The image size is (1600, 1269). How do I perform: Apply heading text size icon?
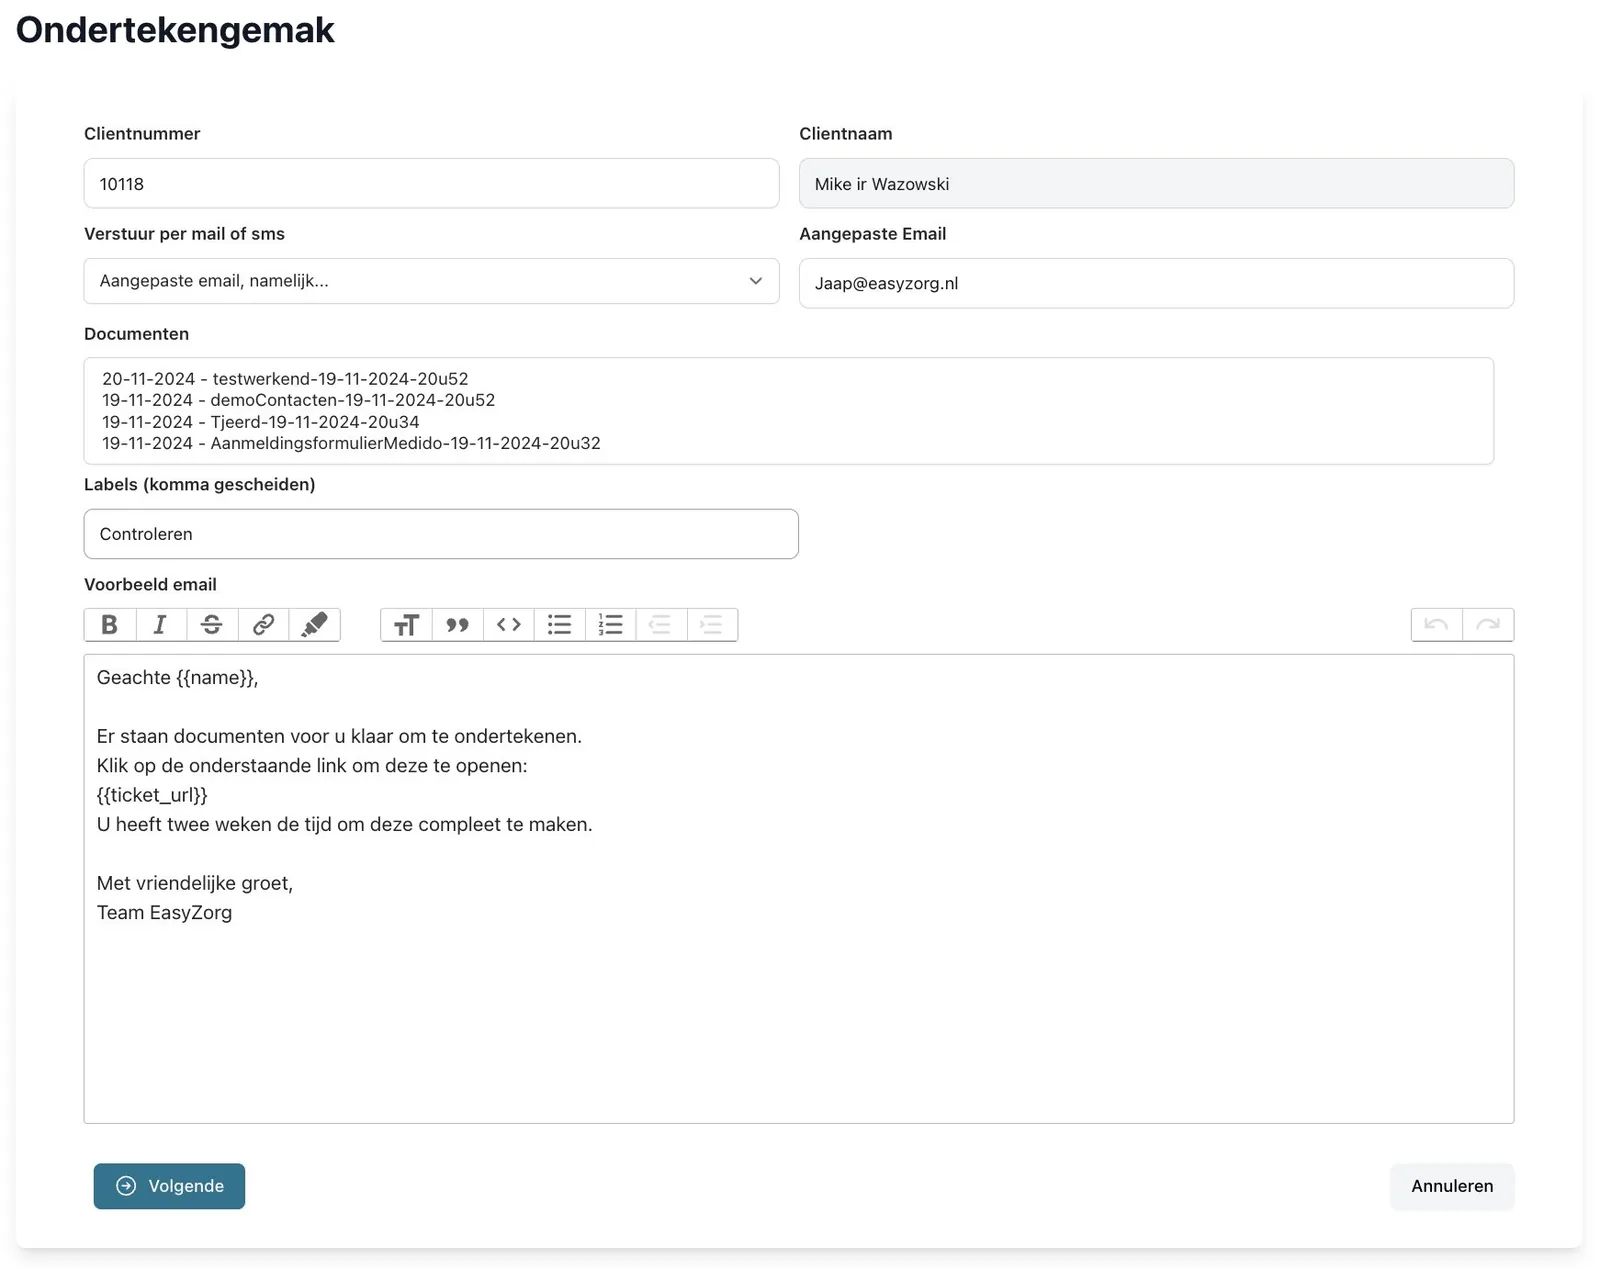[x=406, y=625]
